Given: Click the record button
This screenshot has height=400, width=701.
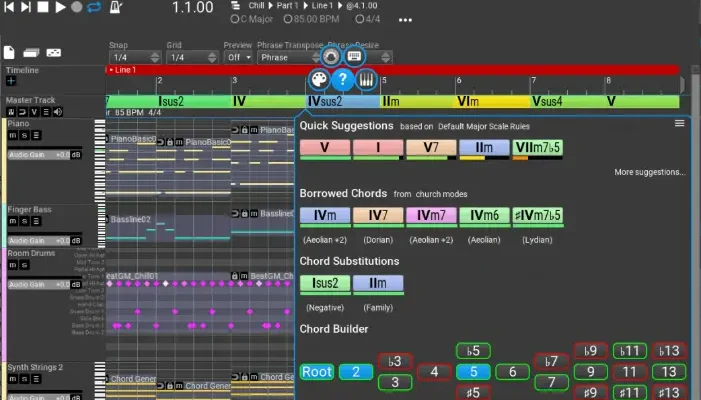Looking at the screenshot, I should (x=77, y=8).
